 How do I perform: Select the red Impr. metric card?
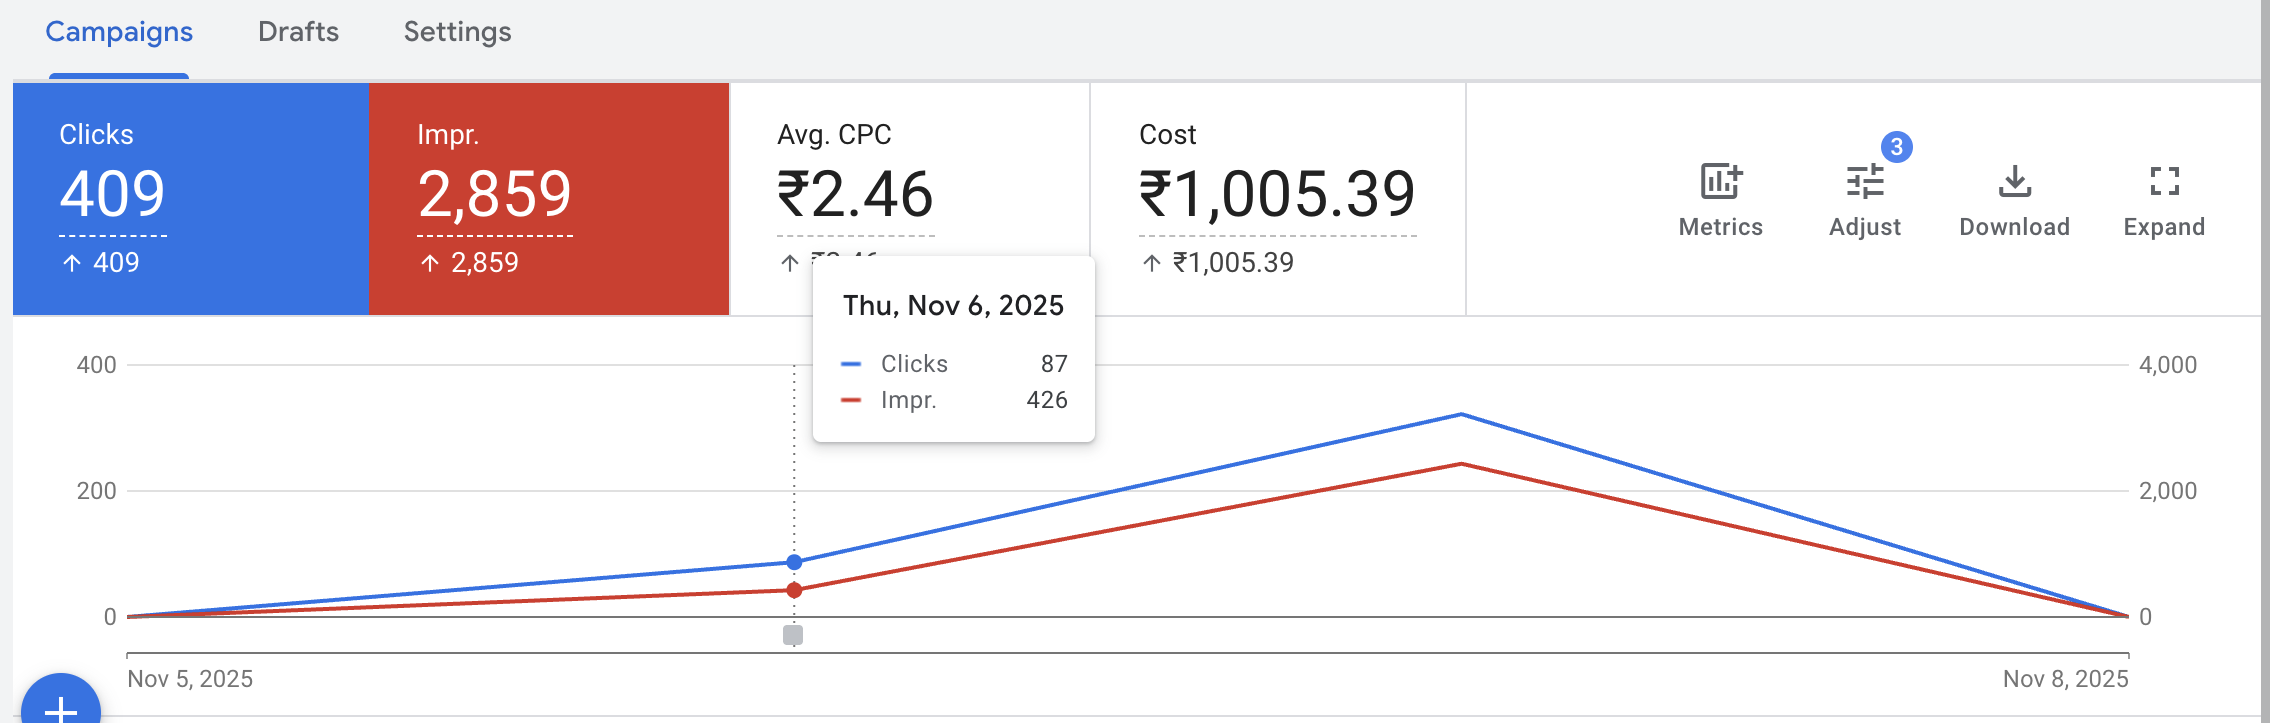pyautogui.click(x=549, y=198)
